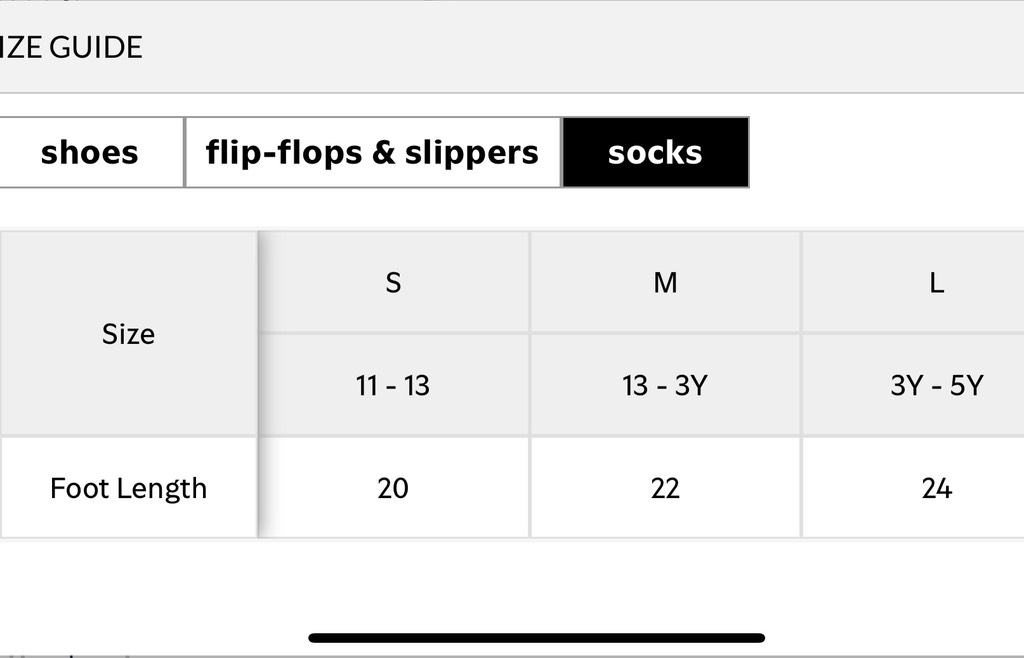Screen dimensions: 1024x658
Task: Tap the L size column header
Action: [936, 283]
